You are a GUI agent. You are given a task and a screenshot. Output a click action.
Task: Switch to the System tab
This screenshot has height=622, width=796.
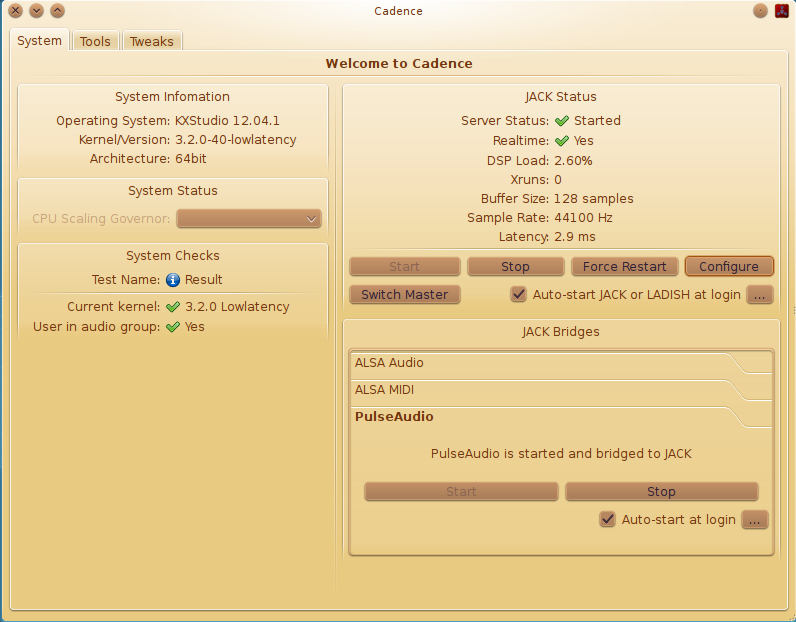39,41
